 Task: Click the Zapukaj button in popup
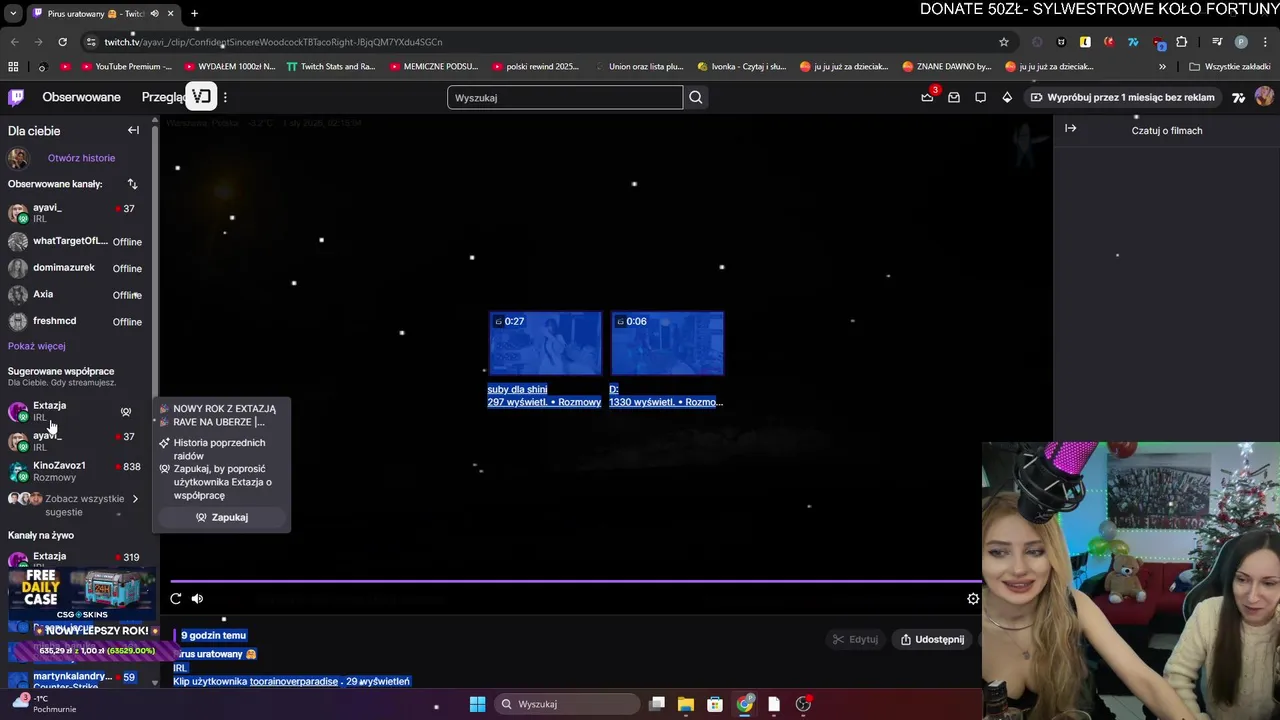(x=222, y=517)
